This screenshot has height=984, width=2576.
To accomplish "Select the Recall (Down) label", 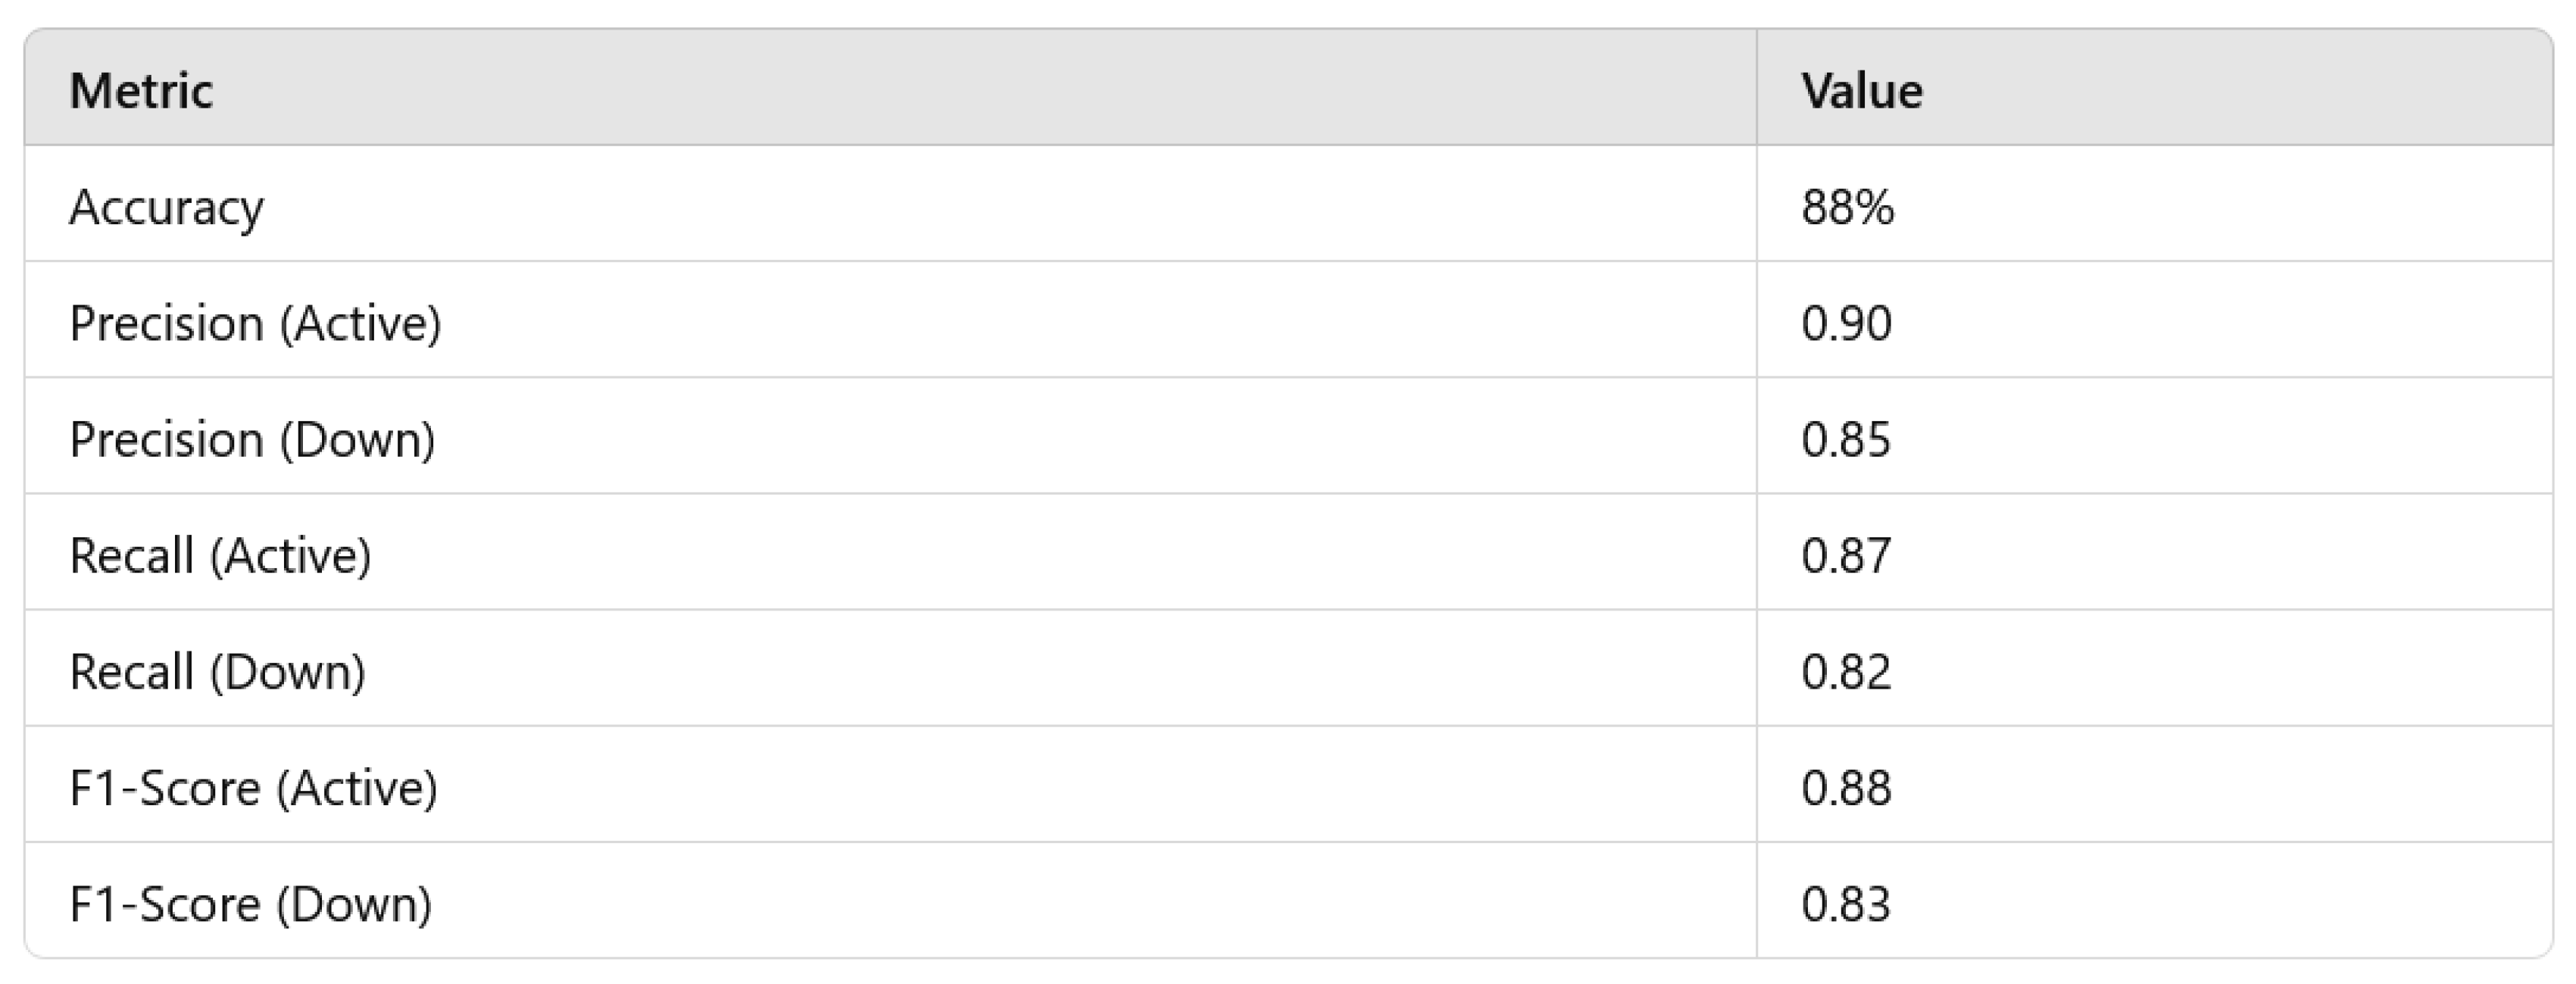I will pos(217,672).
